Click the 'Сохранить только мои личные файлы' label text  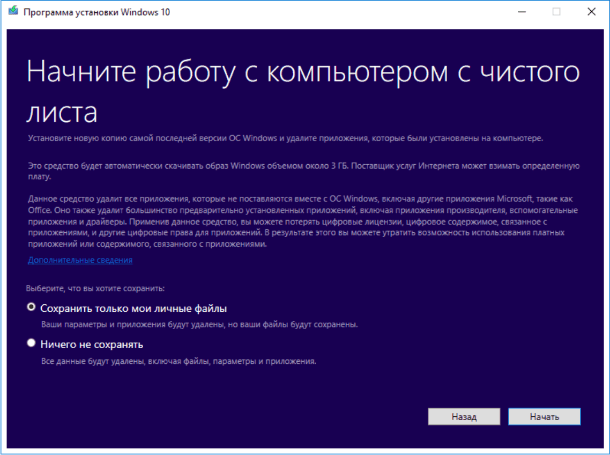point(134,307)
